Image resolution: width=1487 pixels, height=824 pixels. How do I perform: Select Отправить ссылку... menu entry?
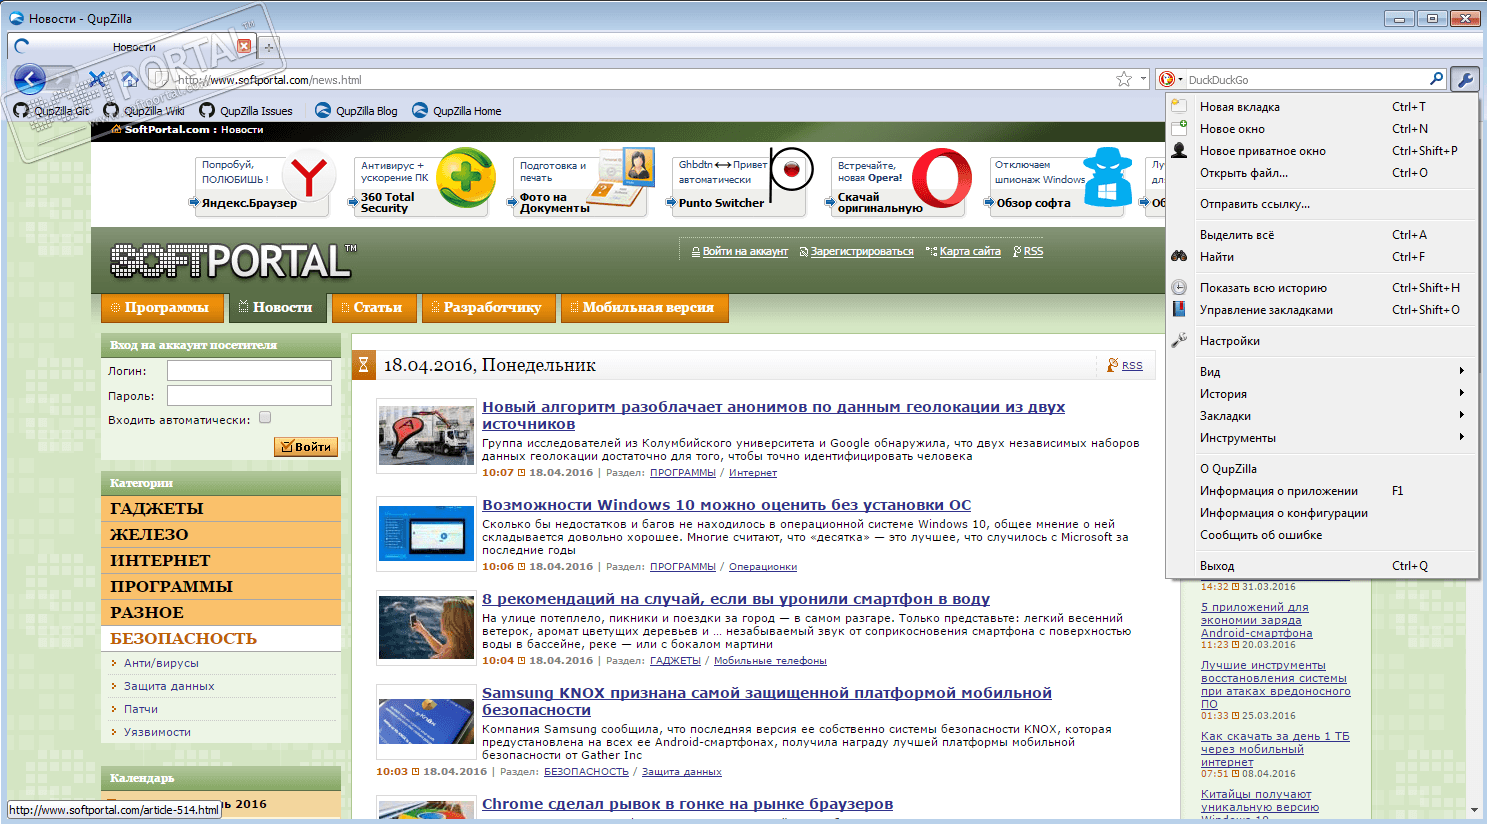[x=1322, y=204]
